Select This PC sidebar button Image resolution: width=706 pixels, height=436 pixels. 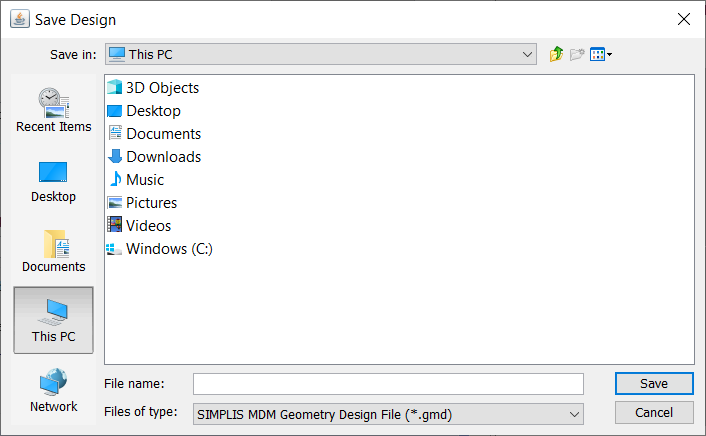53,320
